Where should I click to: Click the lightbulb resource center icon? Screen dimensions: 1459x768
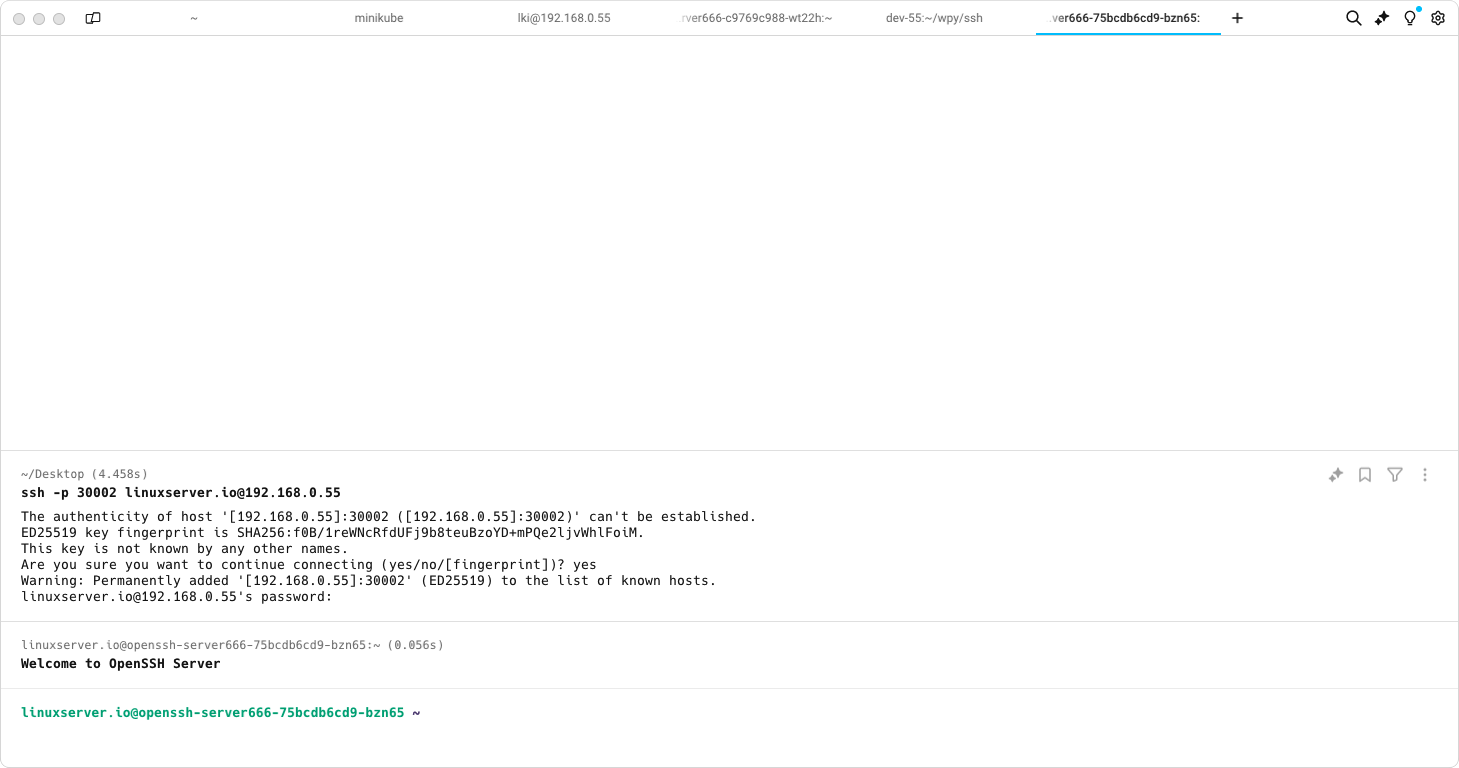coord(1410,18)
